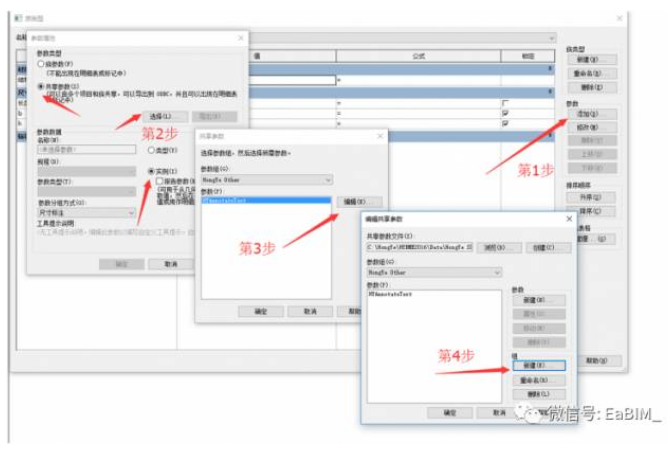Click 浏览(B) browse button

(x=499, y=248)
